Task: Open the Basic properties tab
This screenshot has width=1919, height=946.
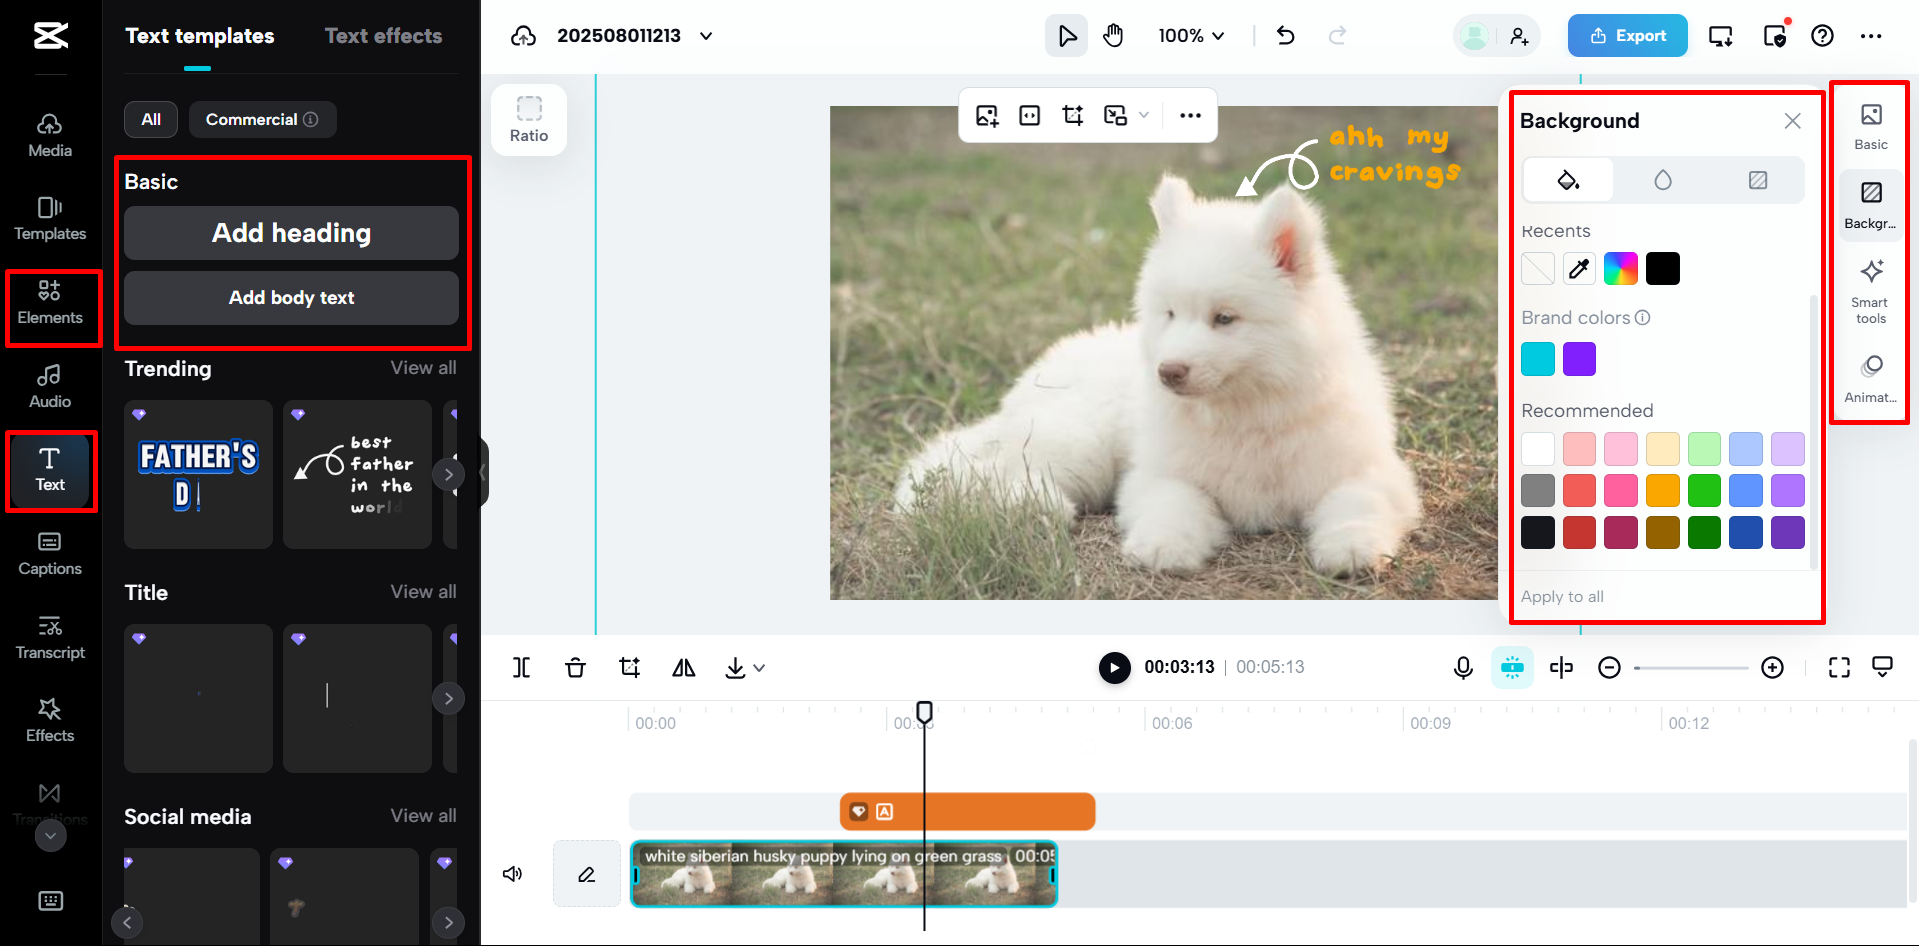Action: (1870, 127)
